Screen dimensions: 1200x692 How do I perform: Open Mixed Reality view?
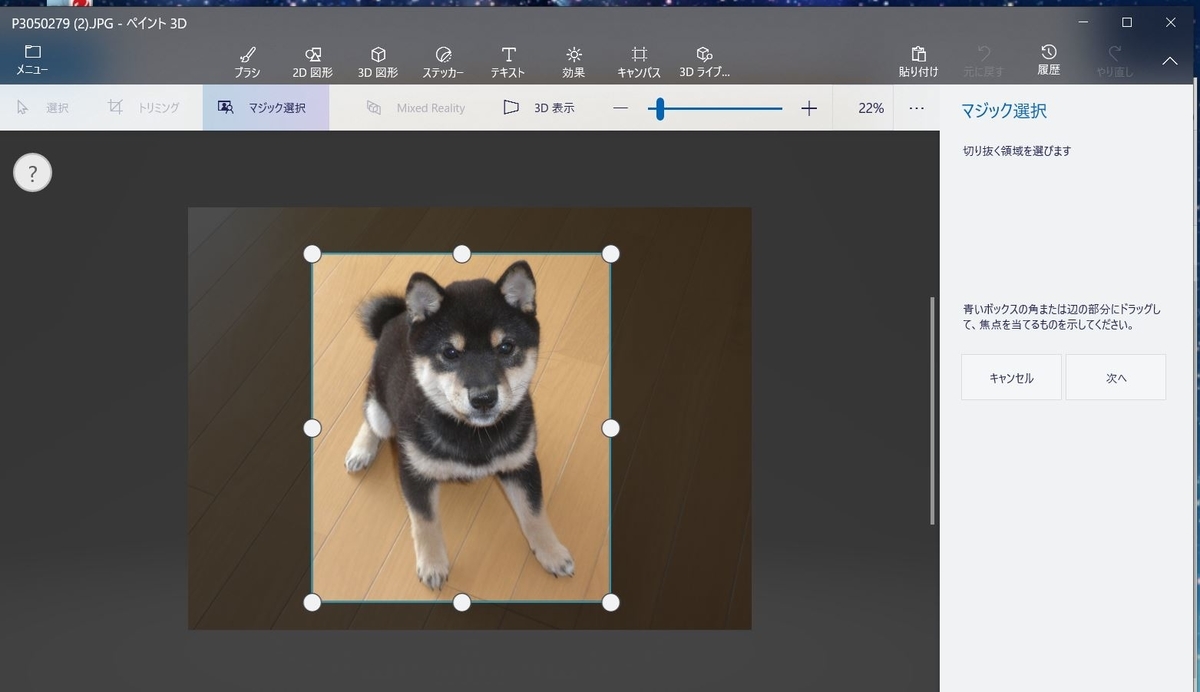415,108
